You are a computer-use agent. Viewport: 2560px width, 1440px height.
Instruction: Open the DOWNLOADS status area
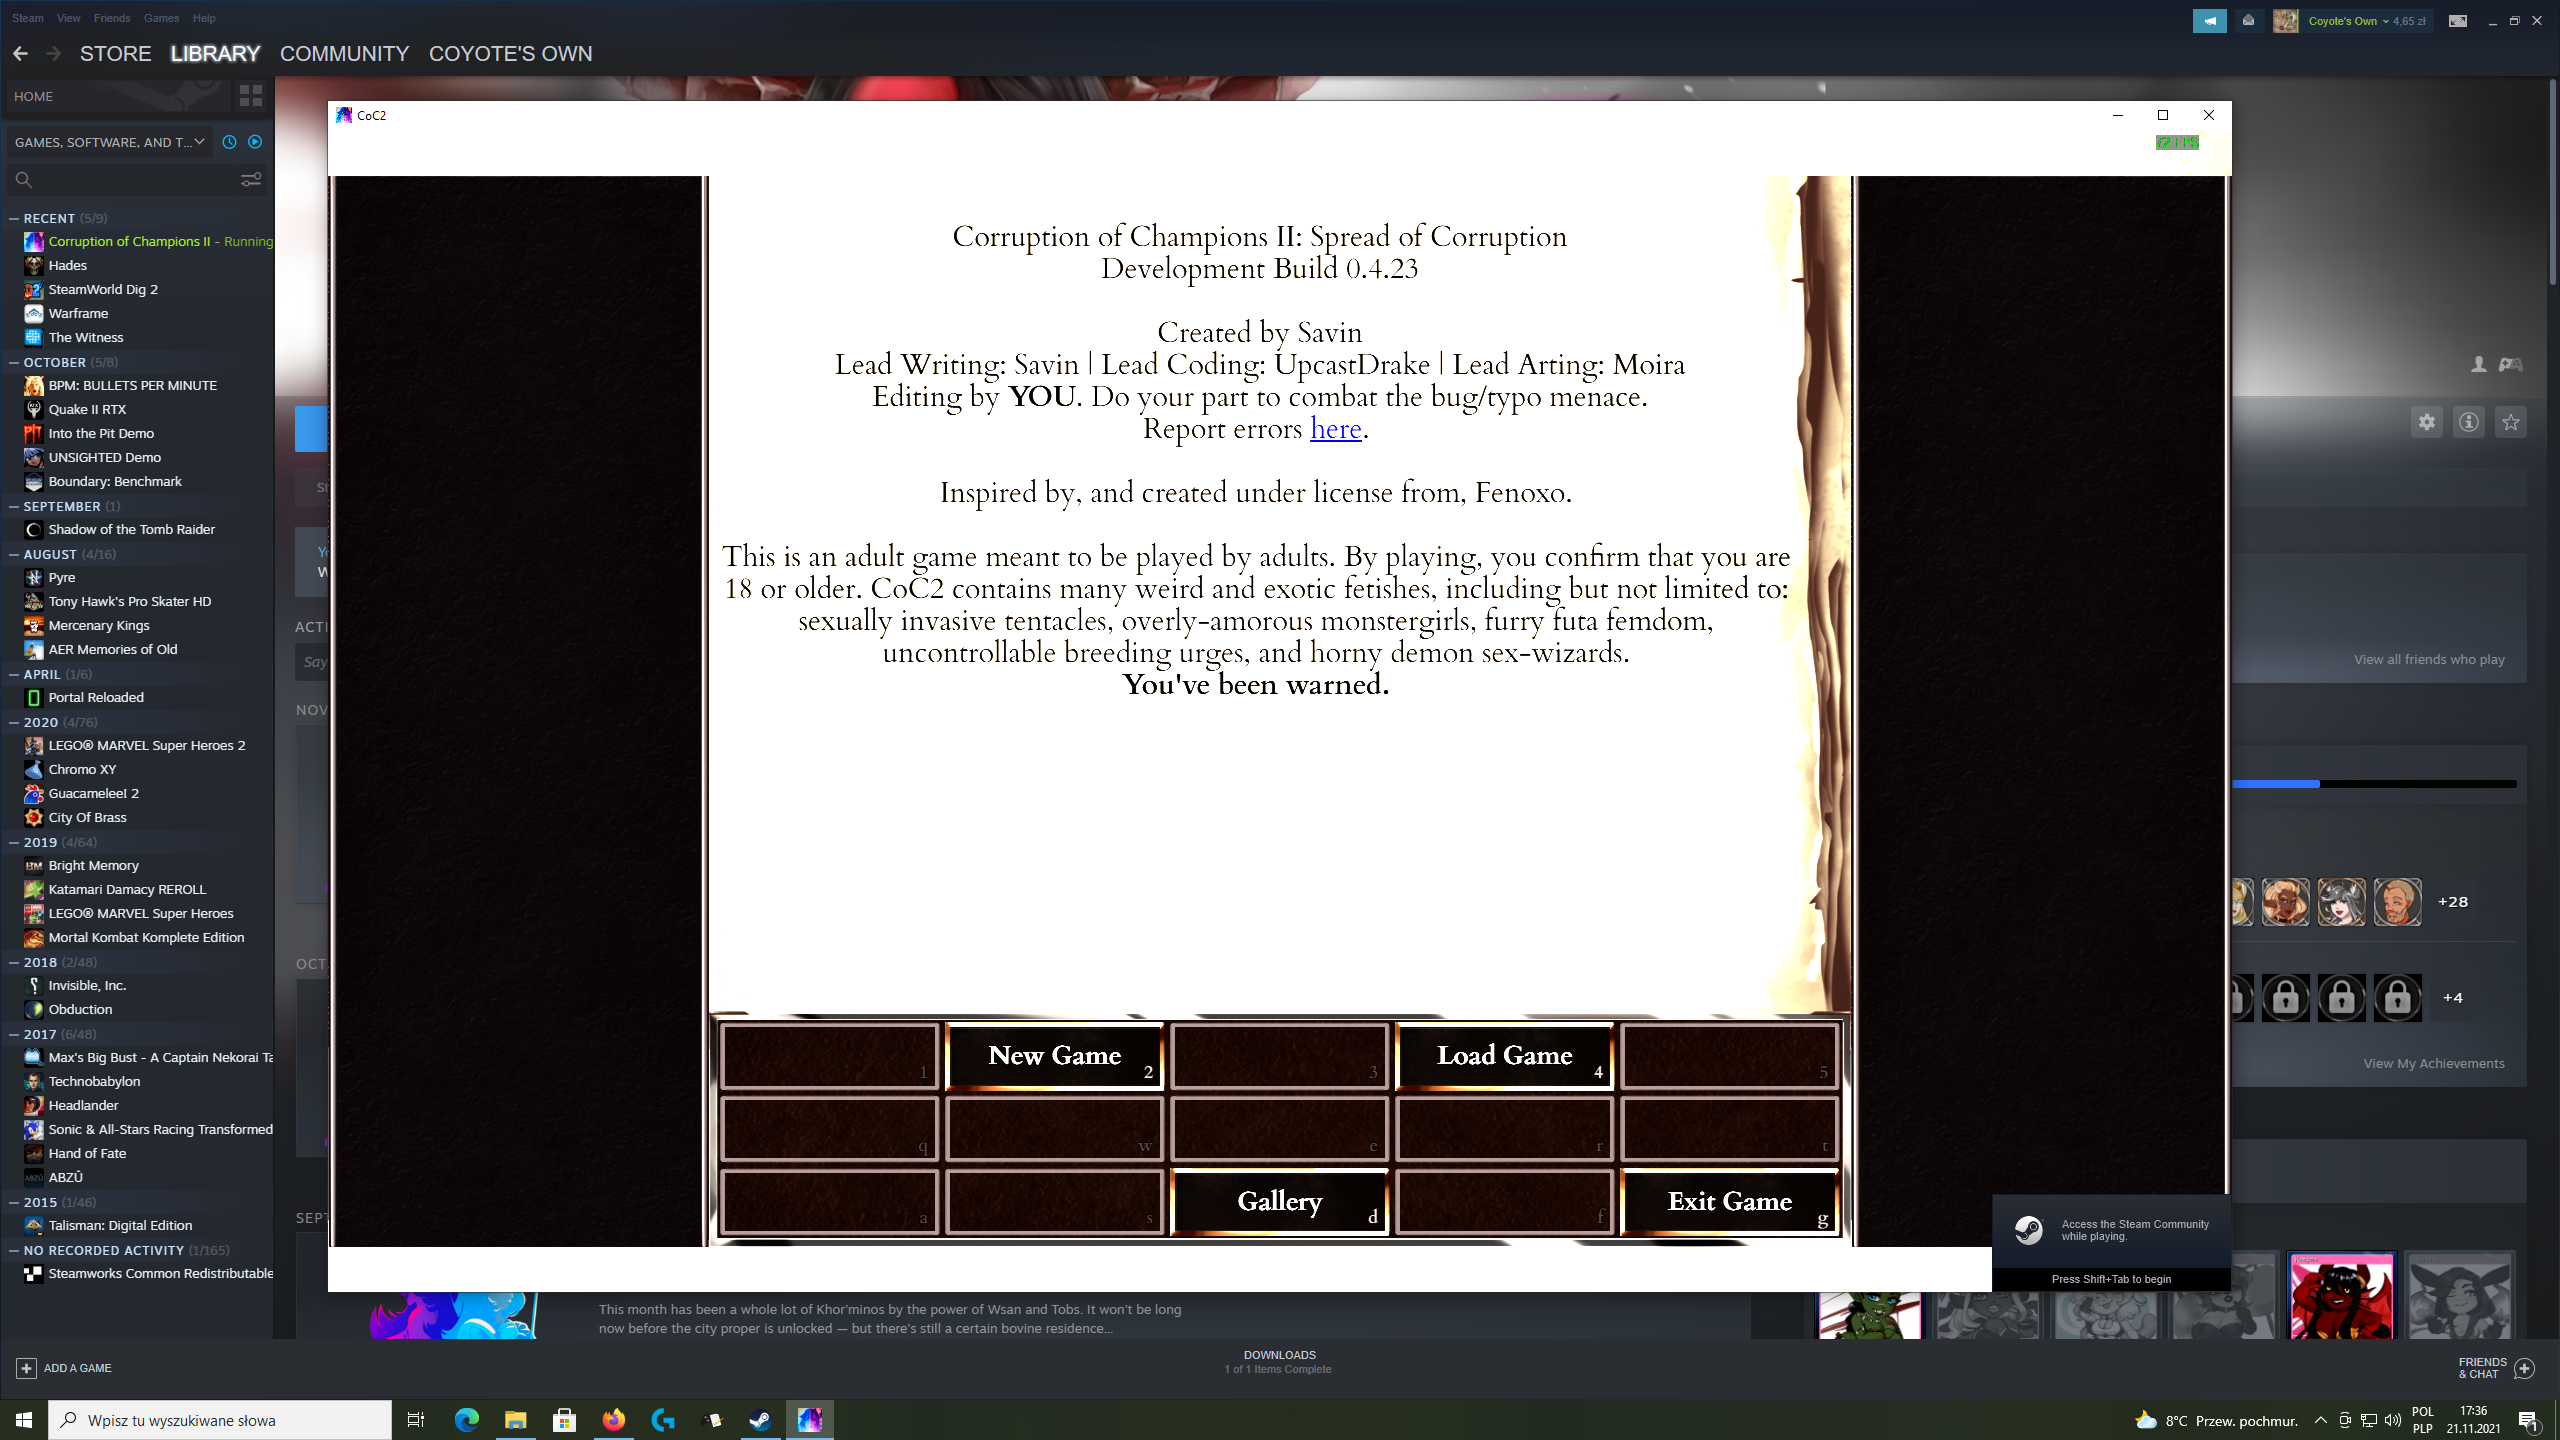(x=1279, y=1362)
